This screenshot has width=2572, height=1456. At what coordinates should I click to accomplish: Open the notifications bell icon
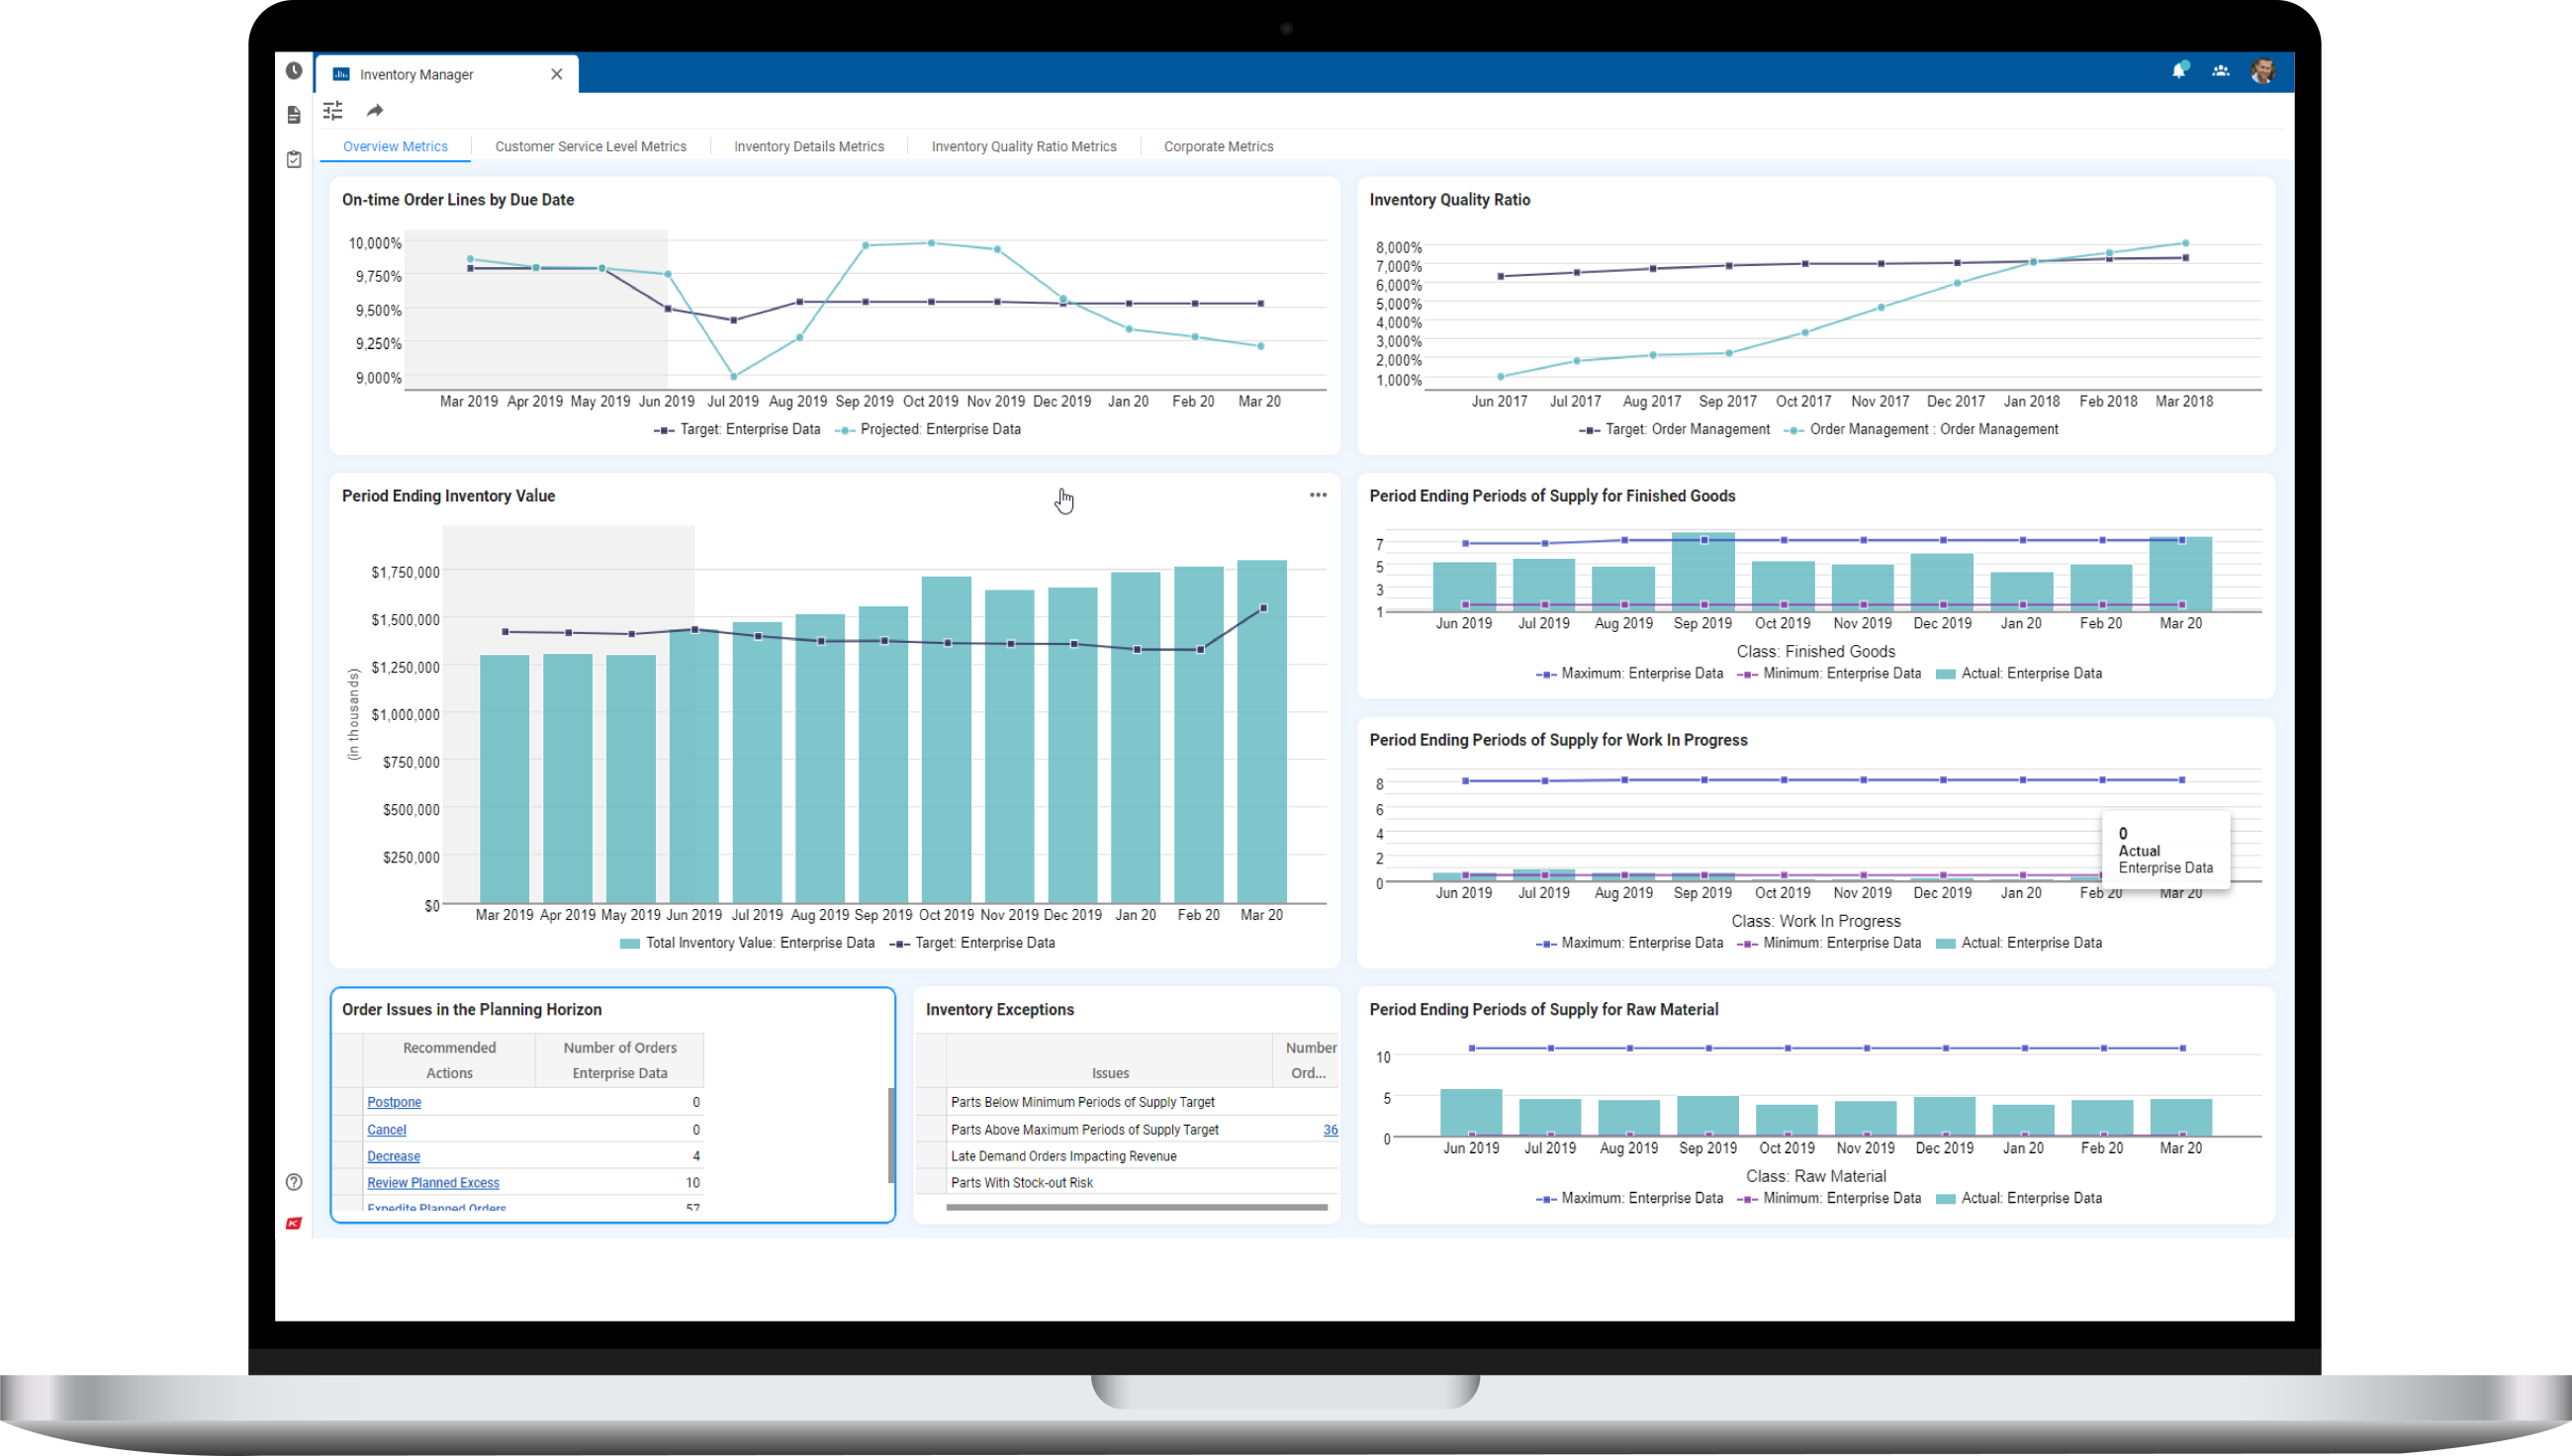click(x=2178, y=71)
